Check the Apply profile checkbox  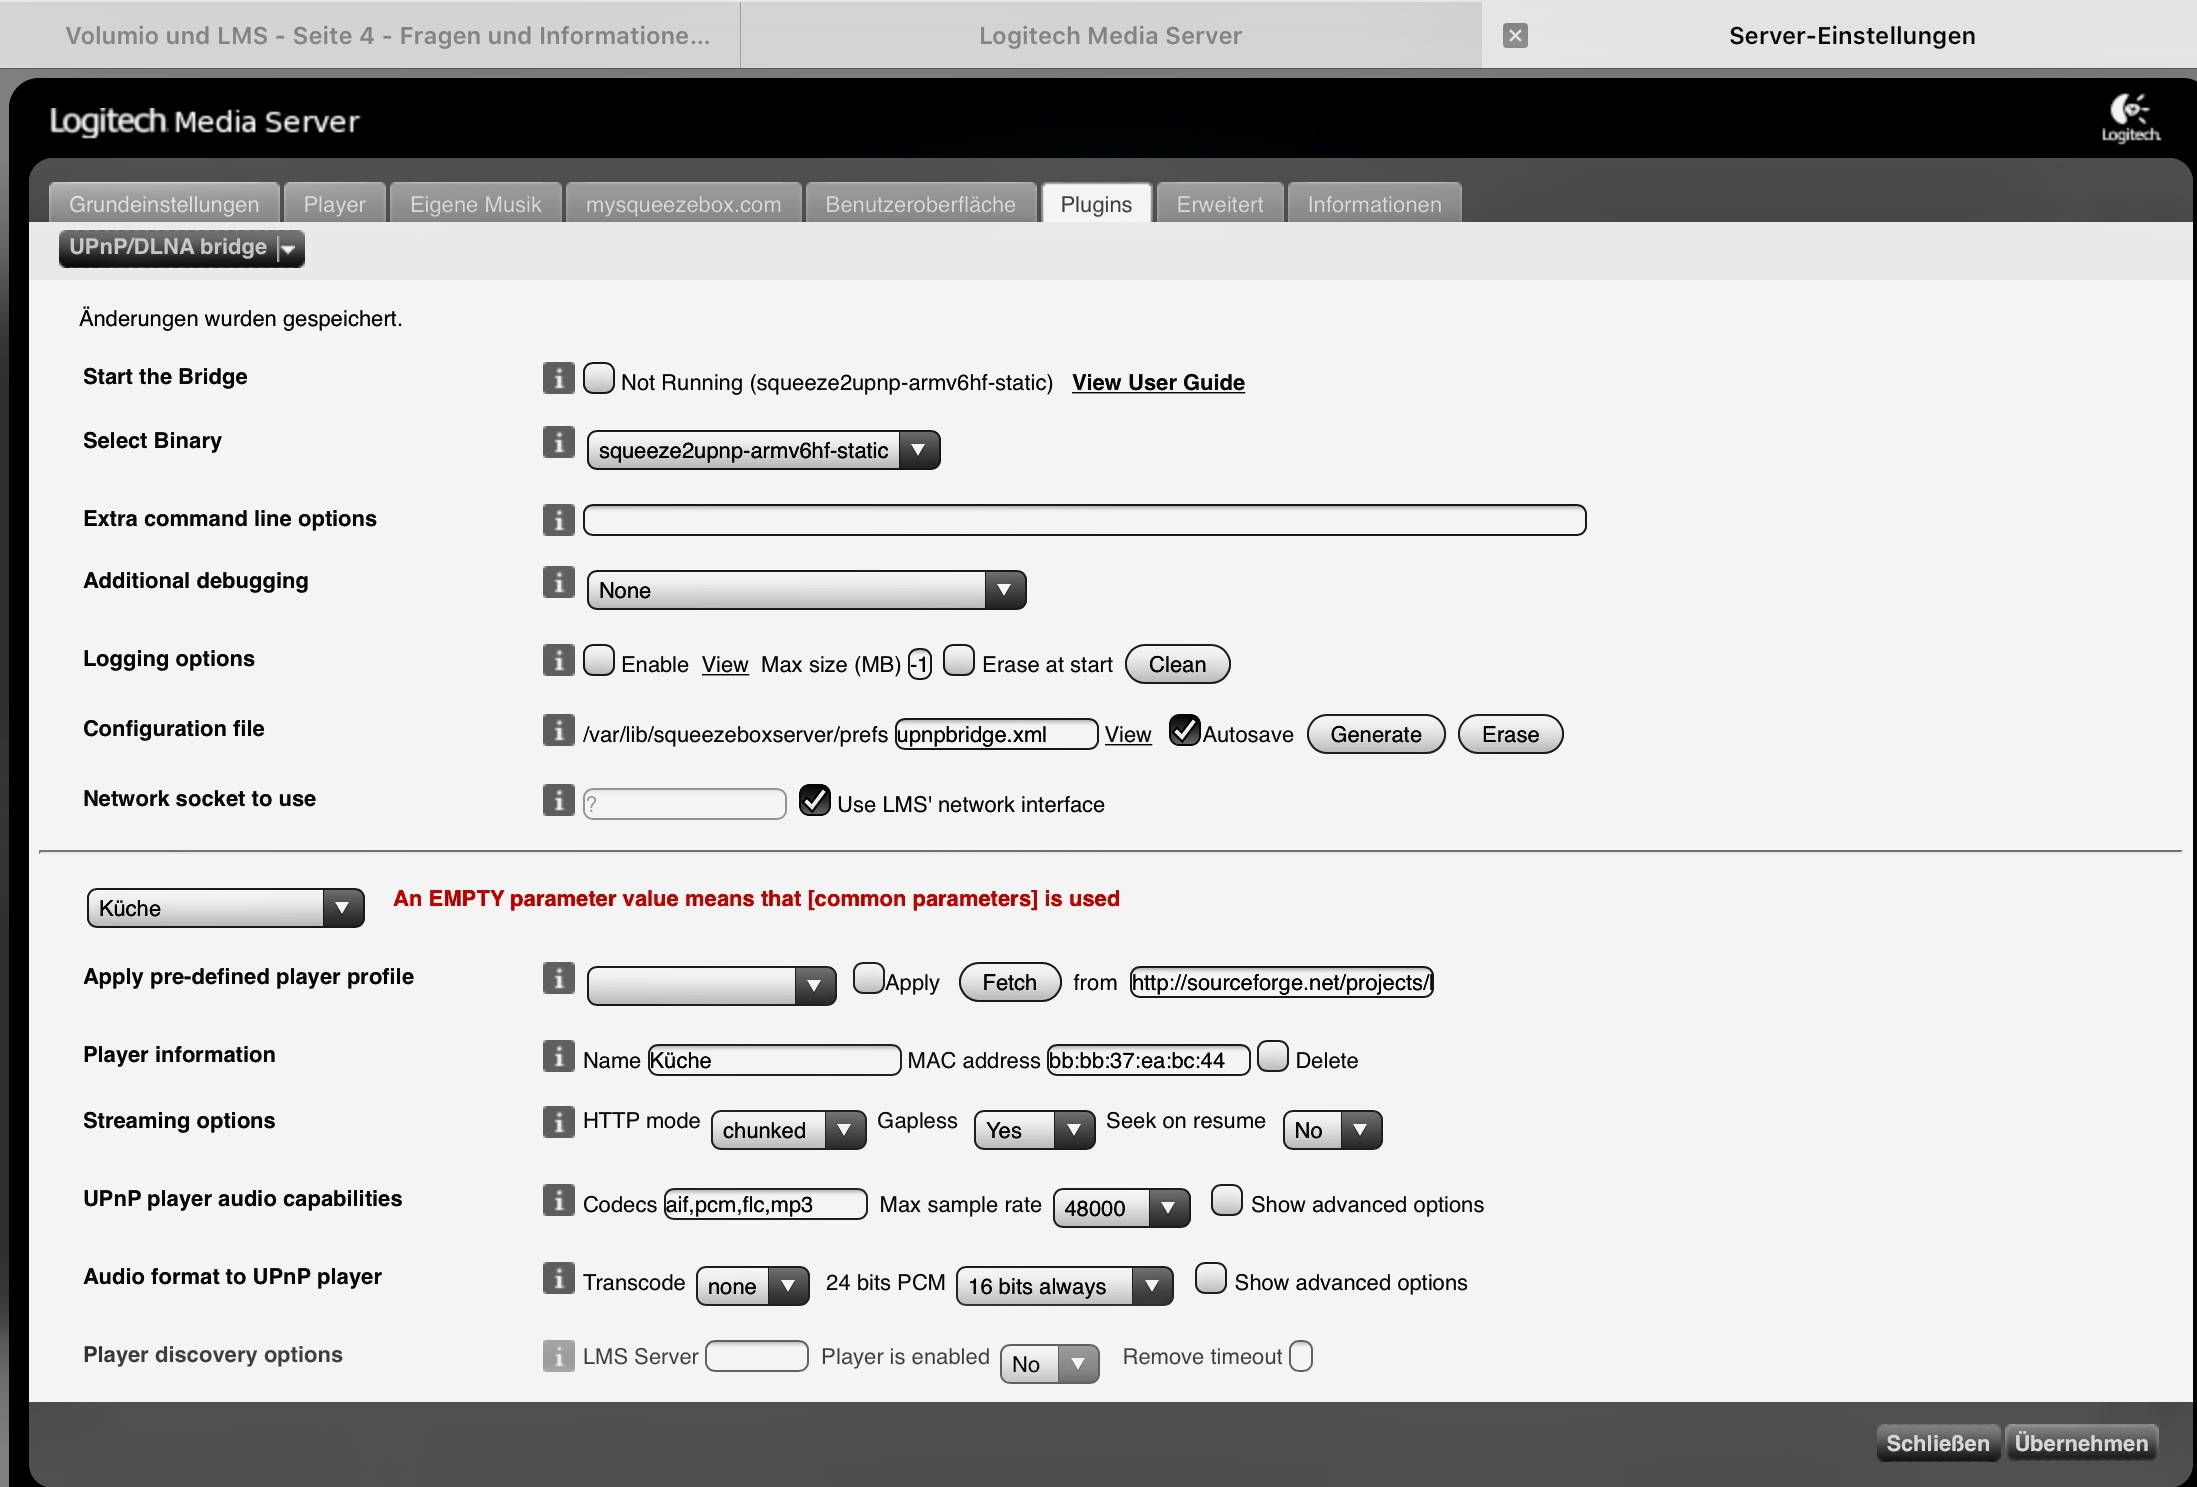pyautogui.click(x=868, y=978)
